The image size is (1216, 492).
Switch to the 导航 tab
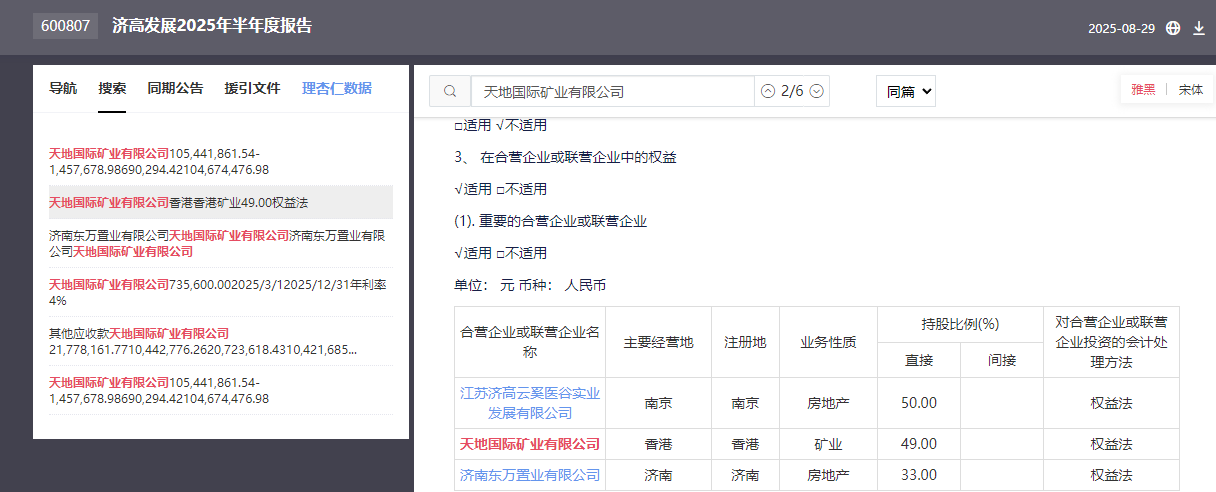(x=63, y=88)
